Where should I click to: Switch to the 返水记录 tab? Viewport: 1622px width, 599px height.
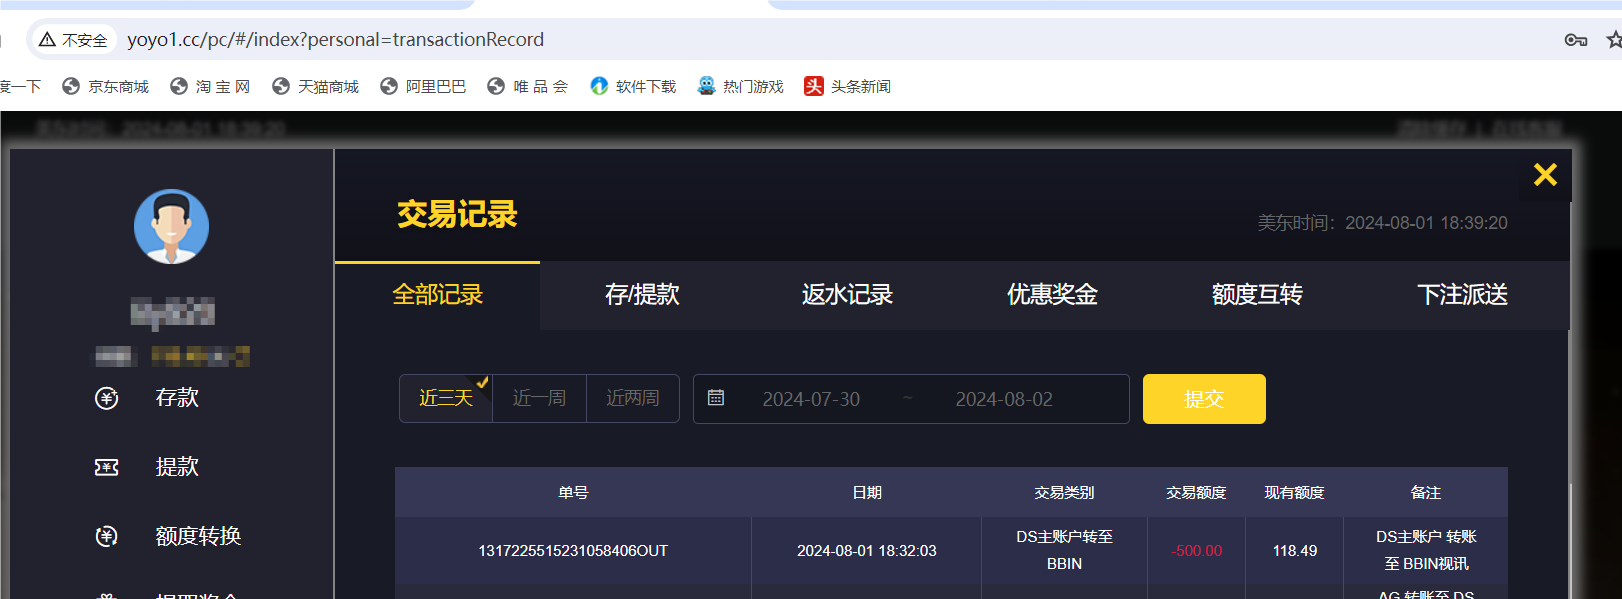[847, 295]
